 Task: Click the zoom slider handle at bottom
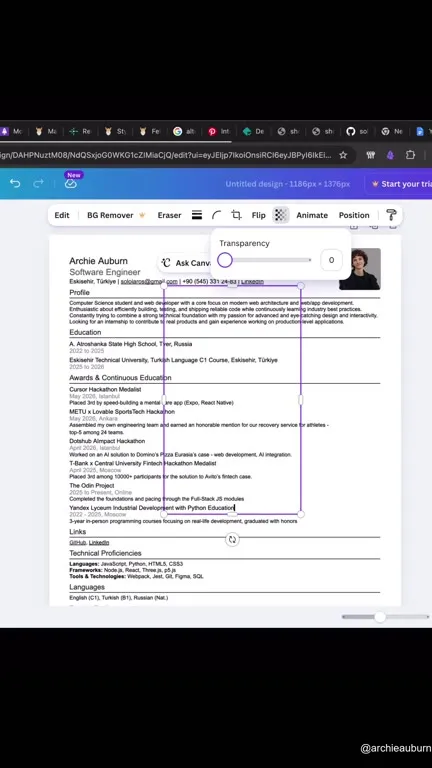[x=380, y=617]
